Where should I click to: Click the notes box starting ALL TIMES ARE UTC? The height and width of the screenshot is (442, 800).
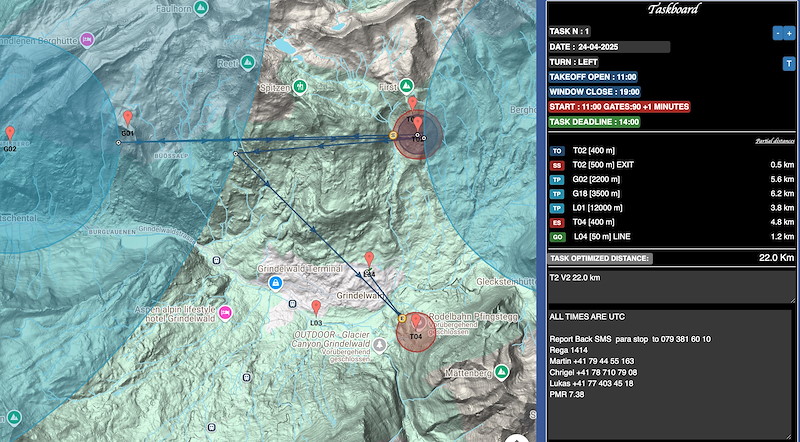671,375
